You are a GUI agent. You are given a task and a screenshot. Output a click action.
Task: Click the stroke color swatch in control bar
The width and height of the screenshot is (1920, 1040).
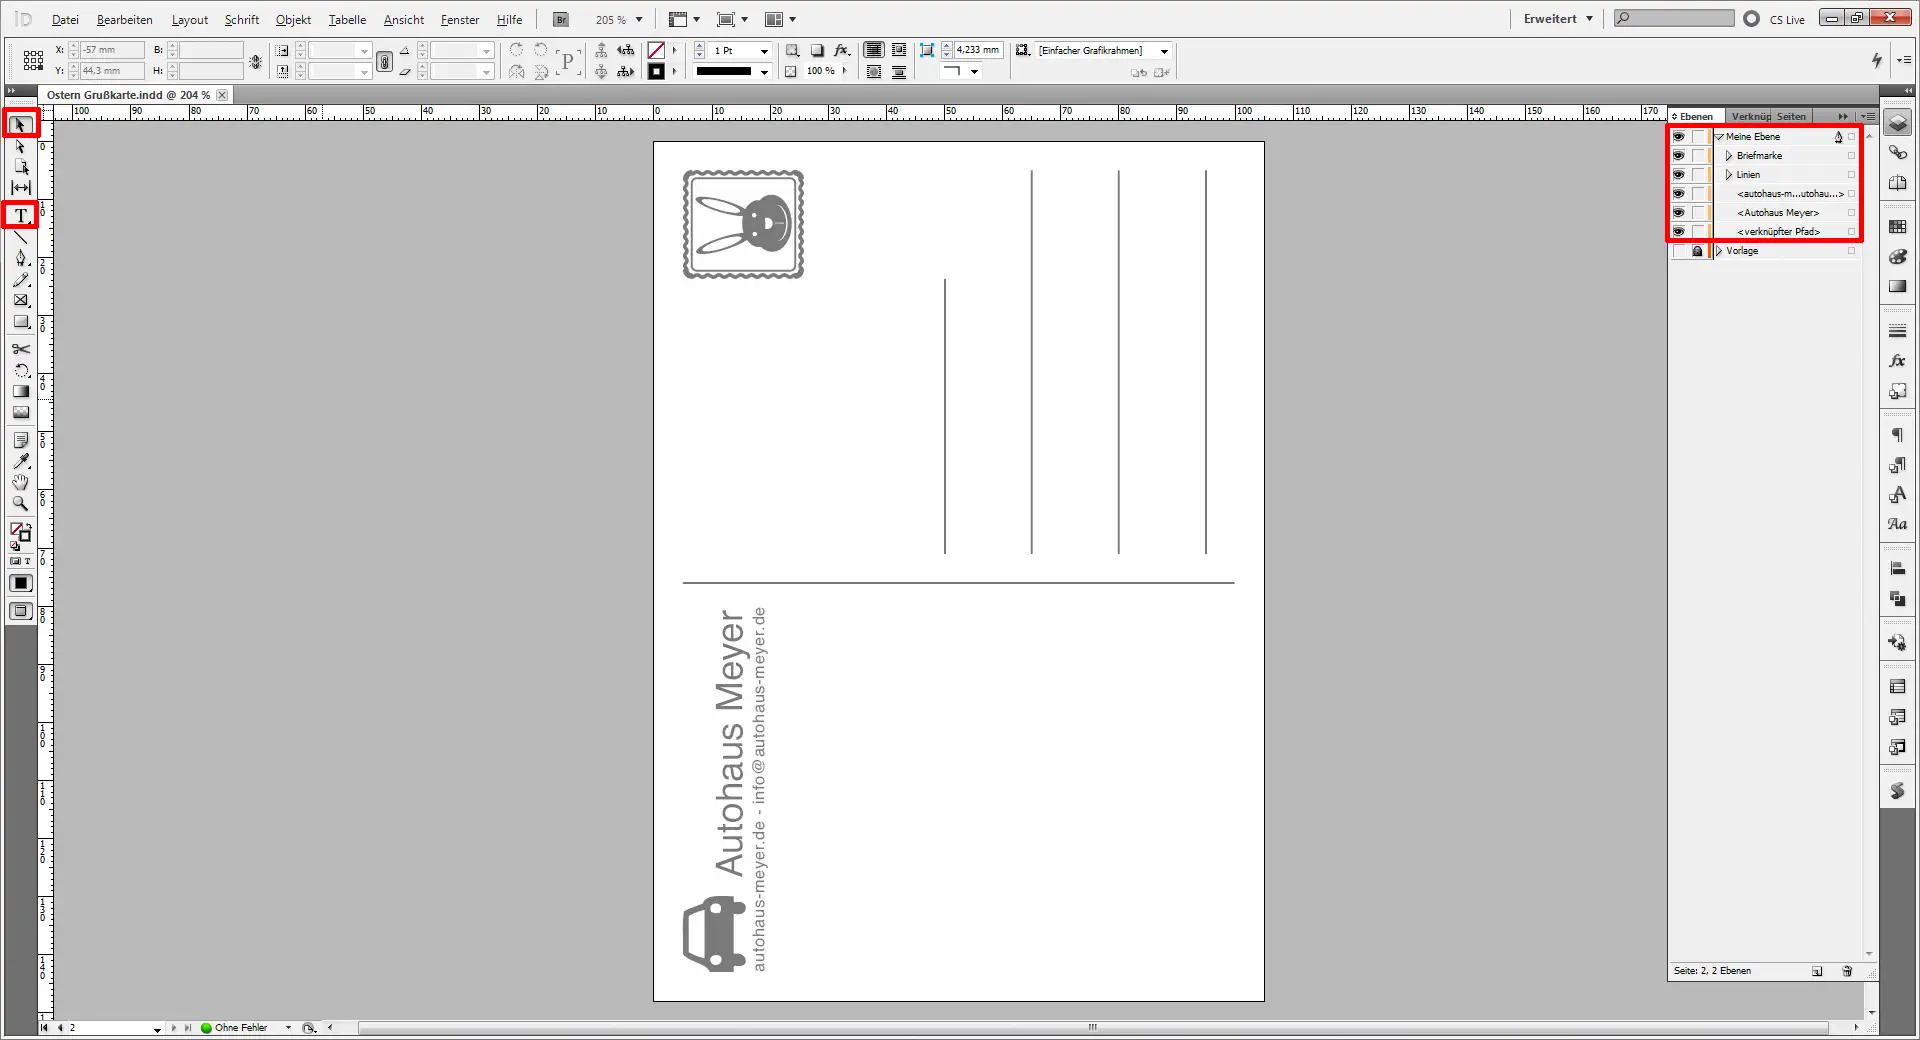pos(656,71)
